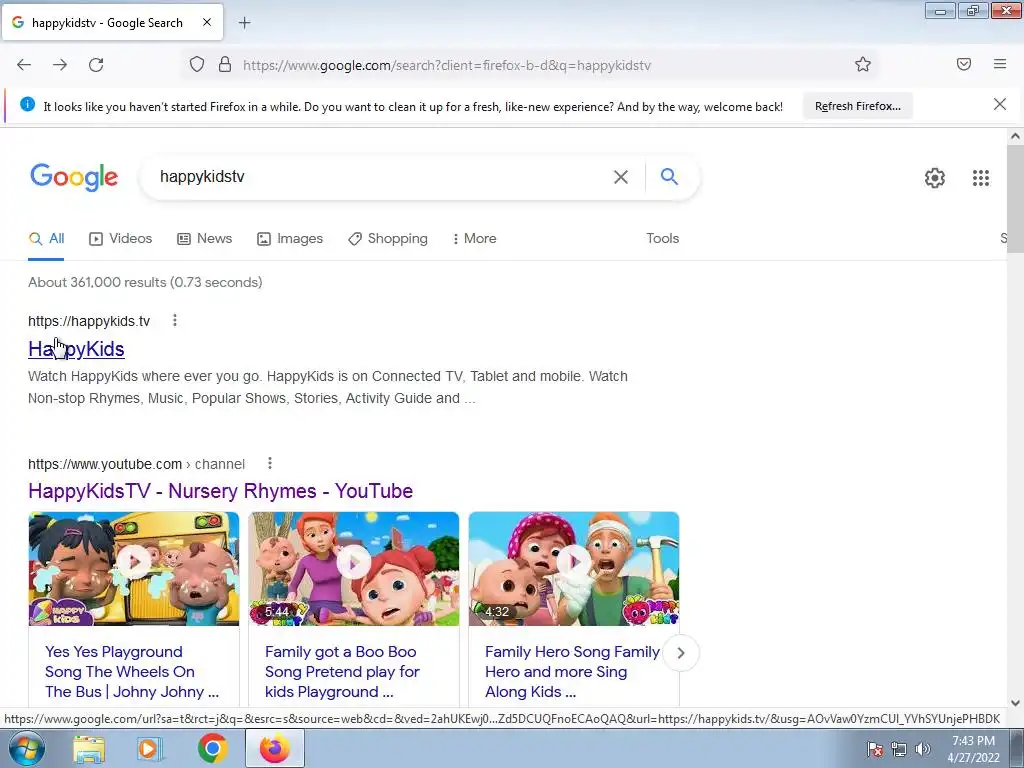1024x768 pixels.
Task: Open a new browser tab
Action: (x=244, y=23)
